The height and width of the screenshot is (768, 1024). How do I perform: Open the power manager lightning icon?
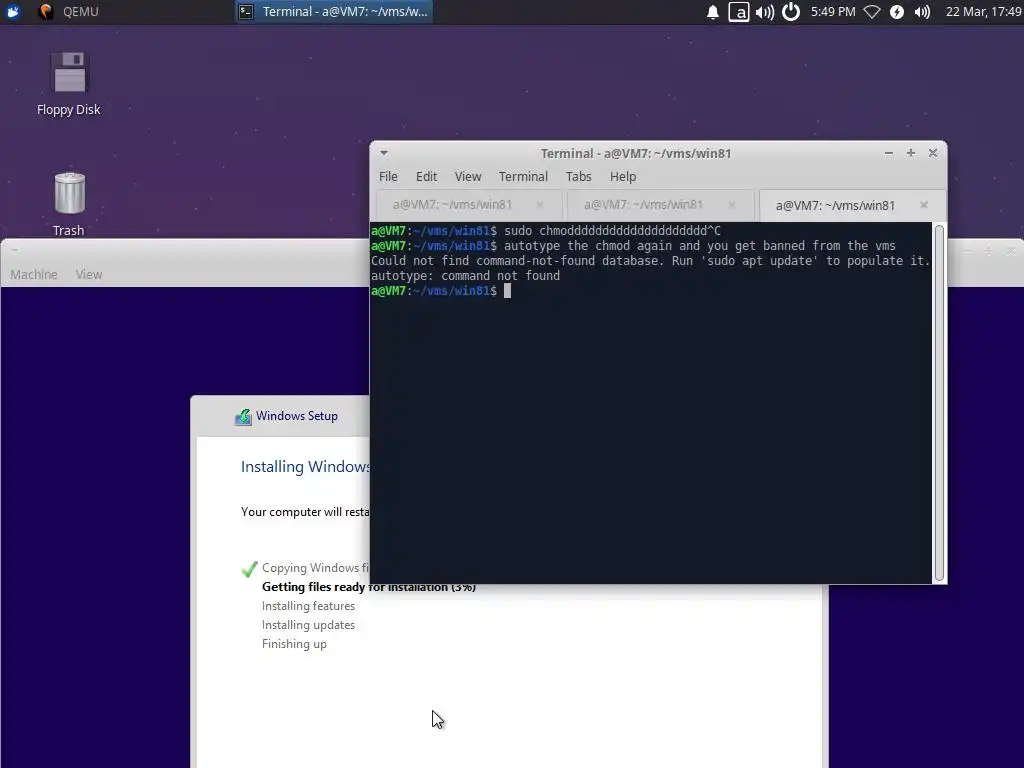tap(897, 12)
